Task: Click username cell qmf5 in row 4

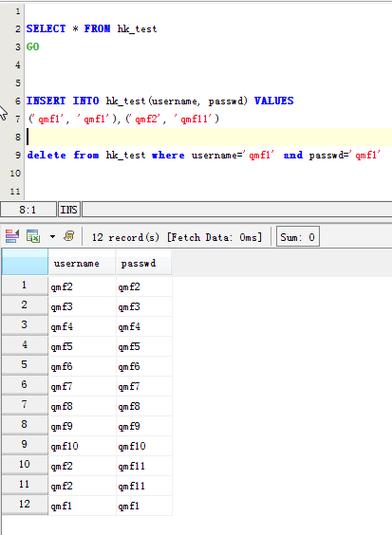Action: point(82,346)
